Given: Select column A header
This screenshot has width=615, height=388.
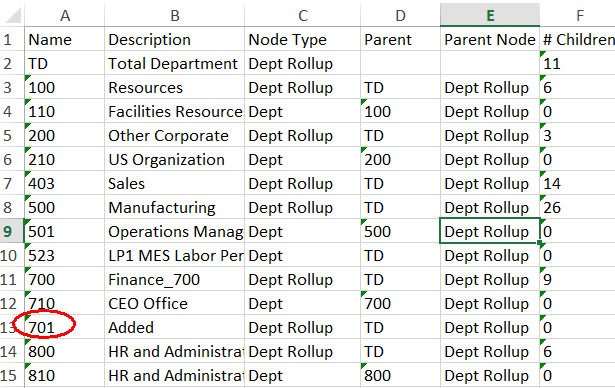Looking at the screenshot, I should (65, 15).
